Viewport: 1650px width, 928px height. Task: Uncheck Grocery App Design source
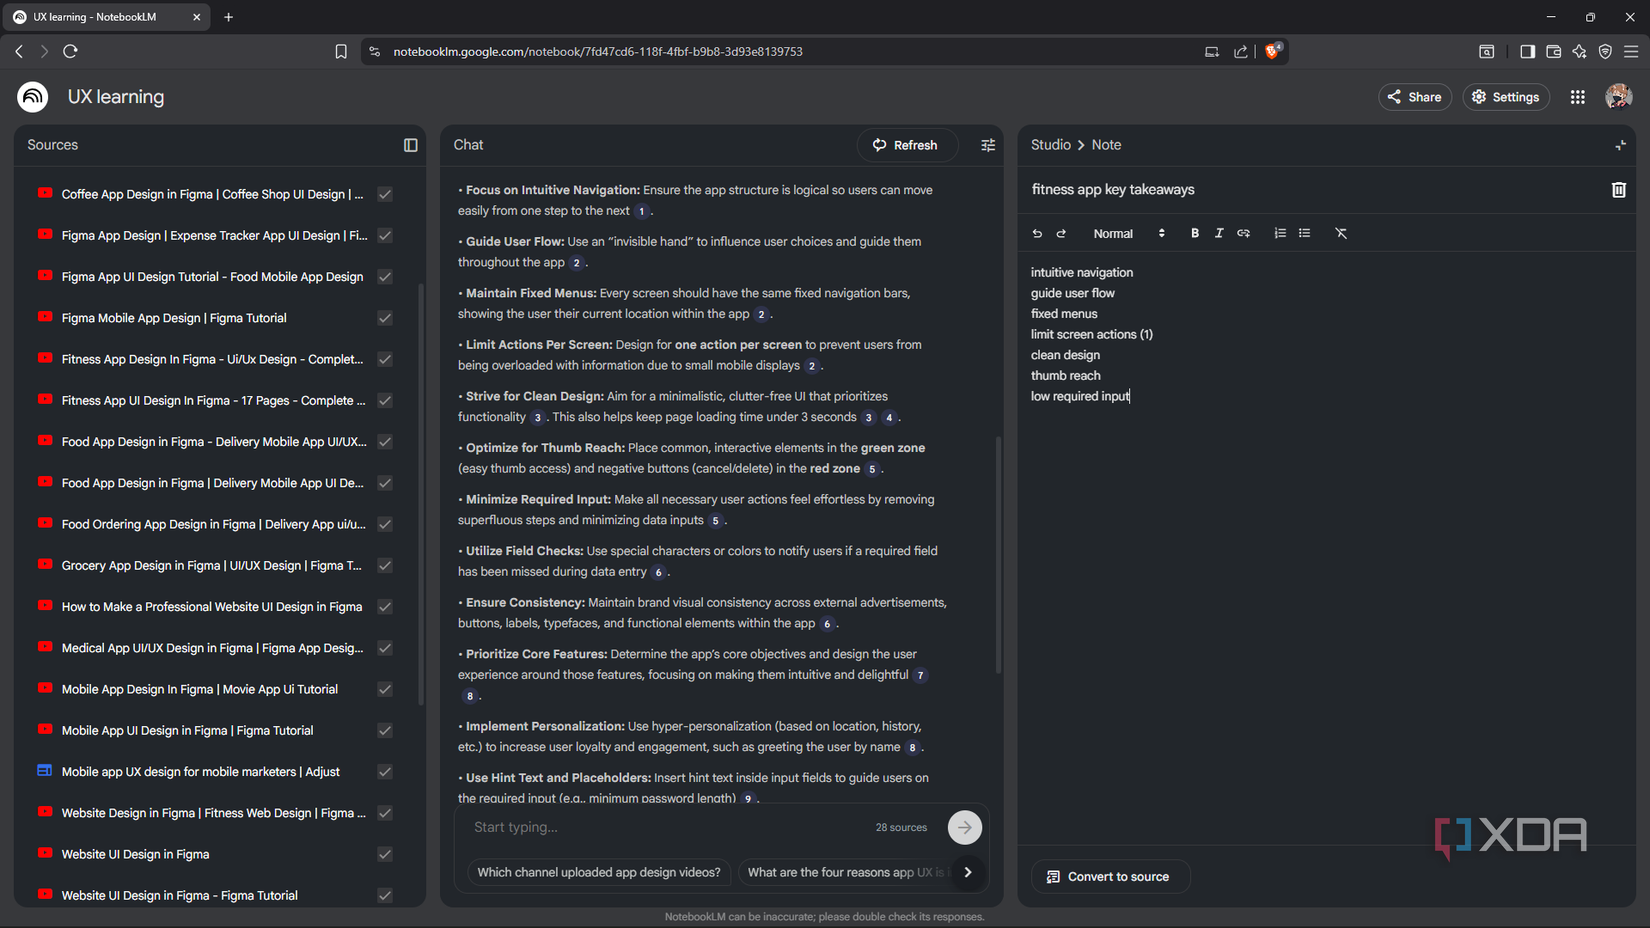click(385, 565)
